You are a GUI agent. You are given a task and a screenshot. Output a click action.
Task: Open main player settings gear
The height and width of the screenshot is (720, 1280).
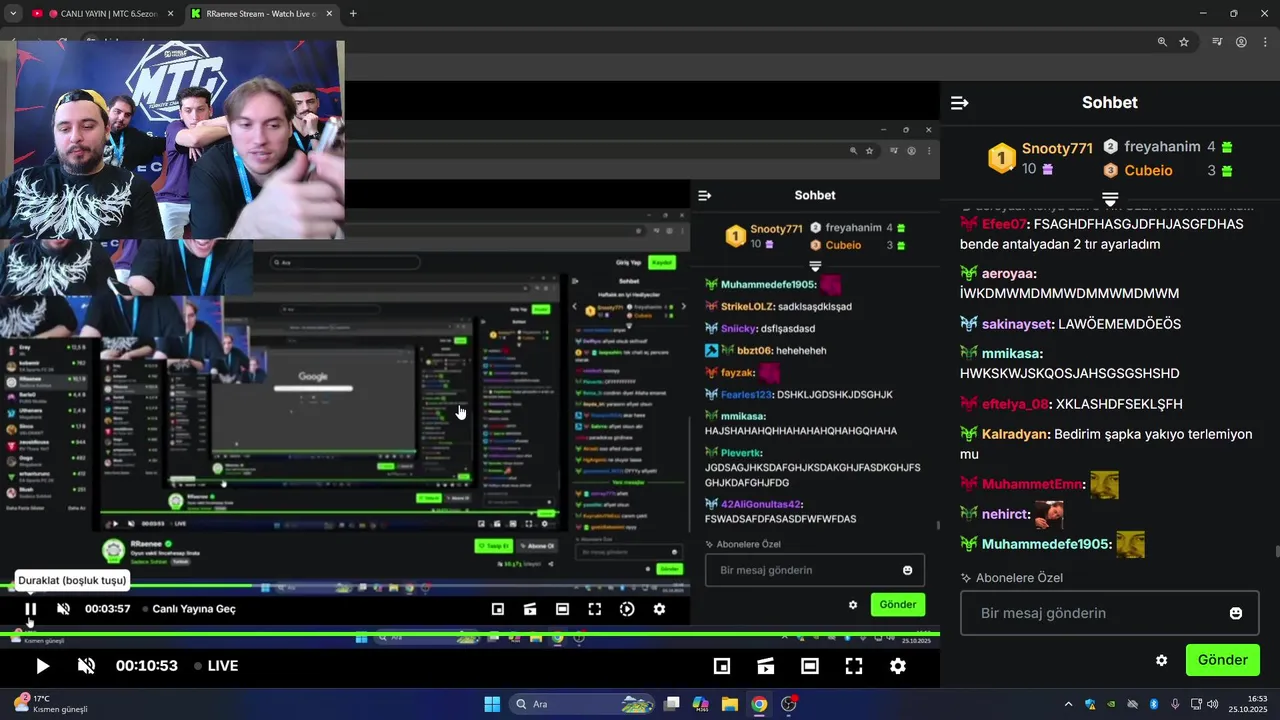point(898,666)
